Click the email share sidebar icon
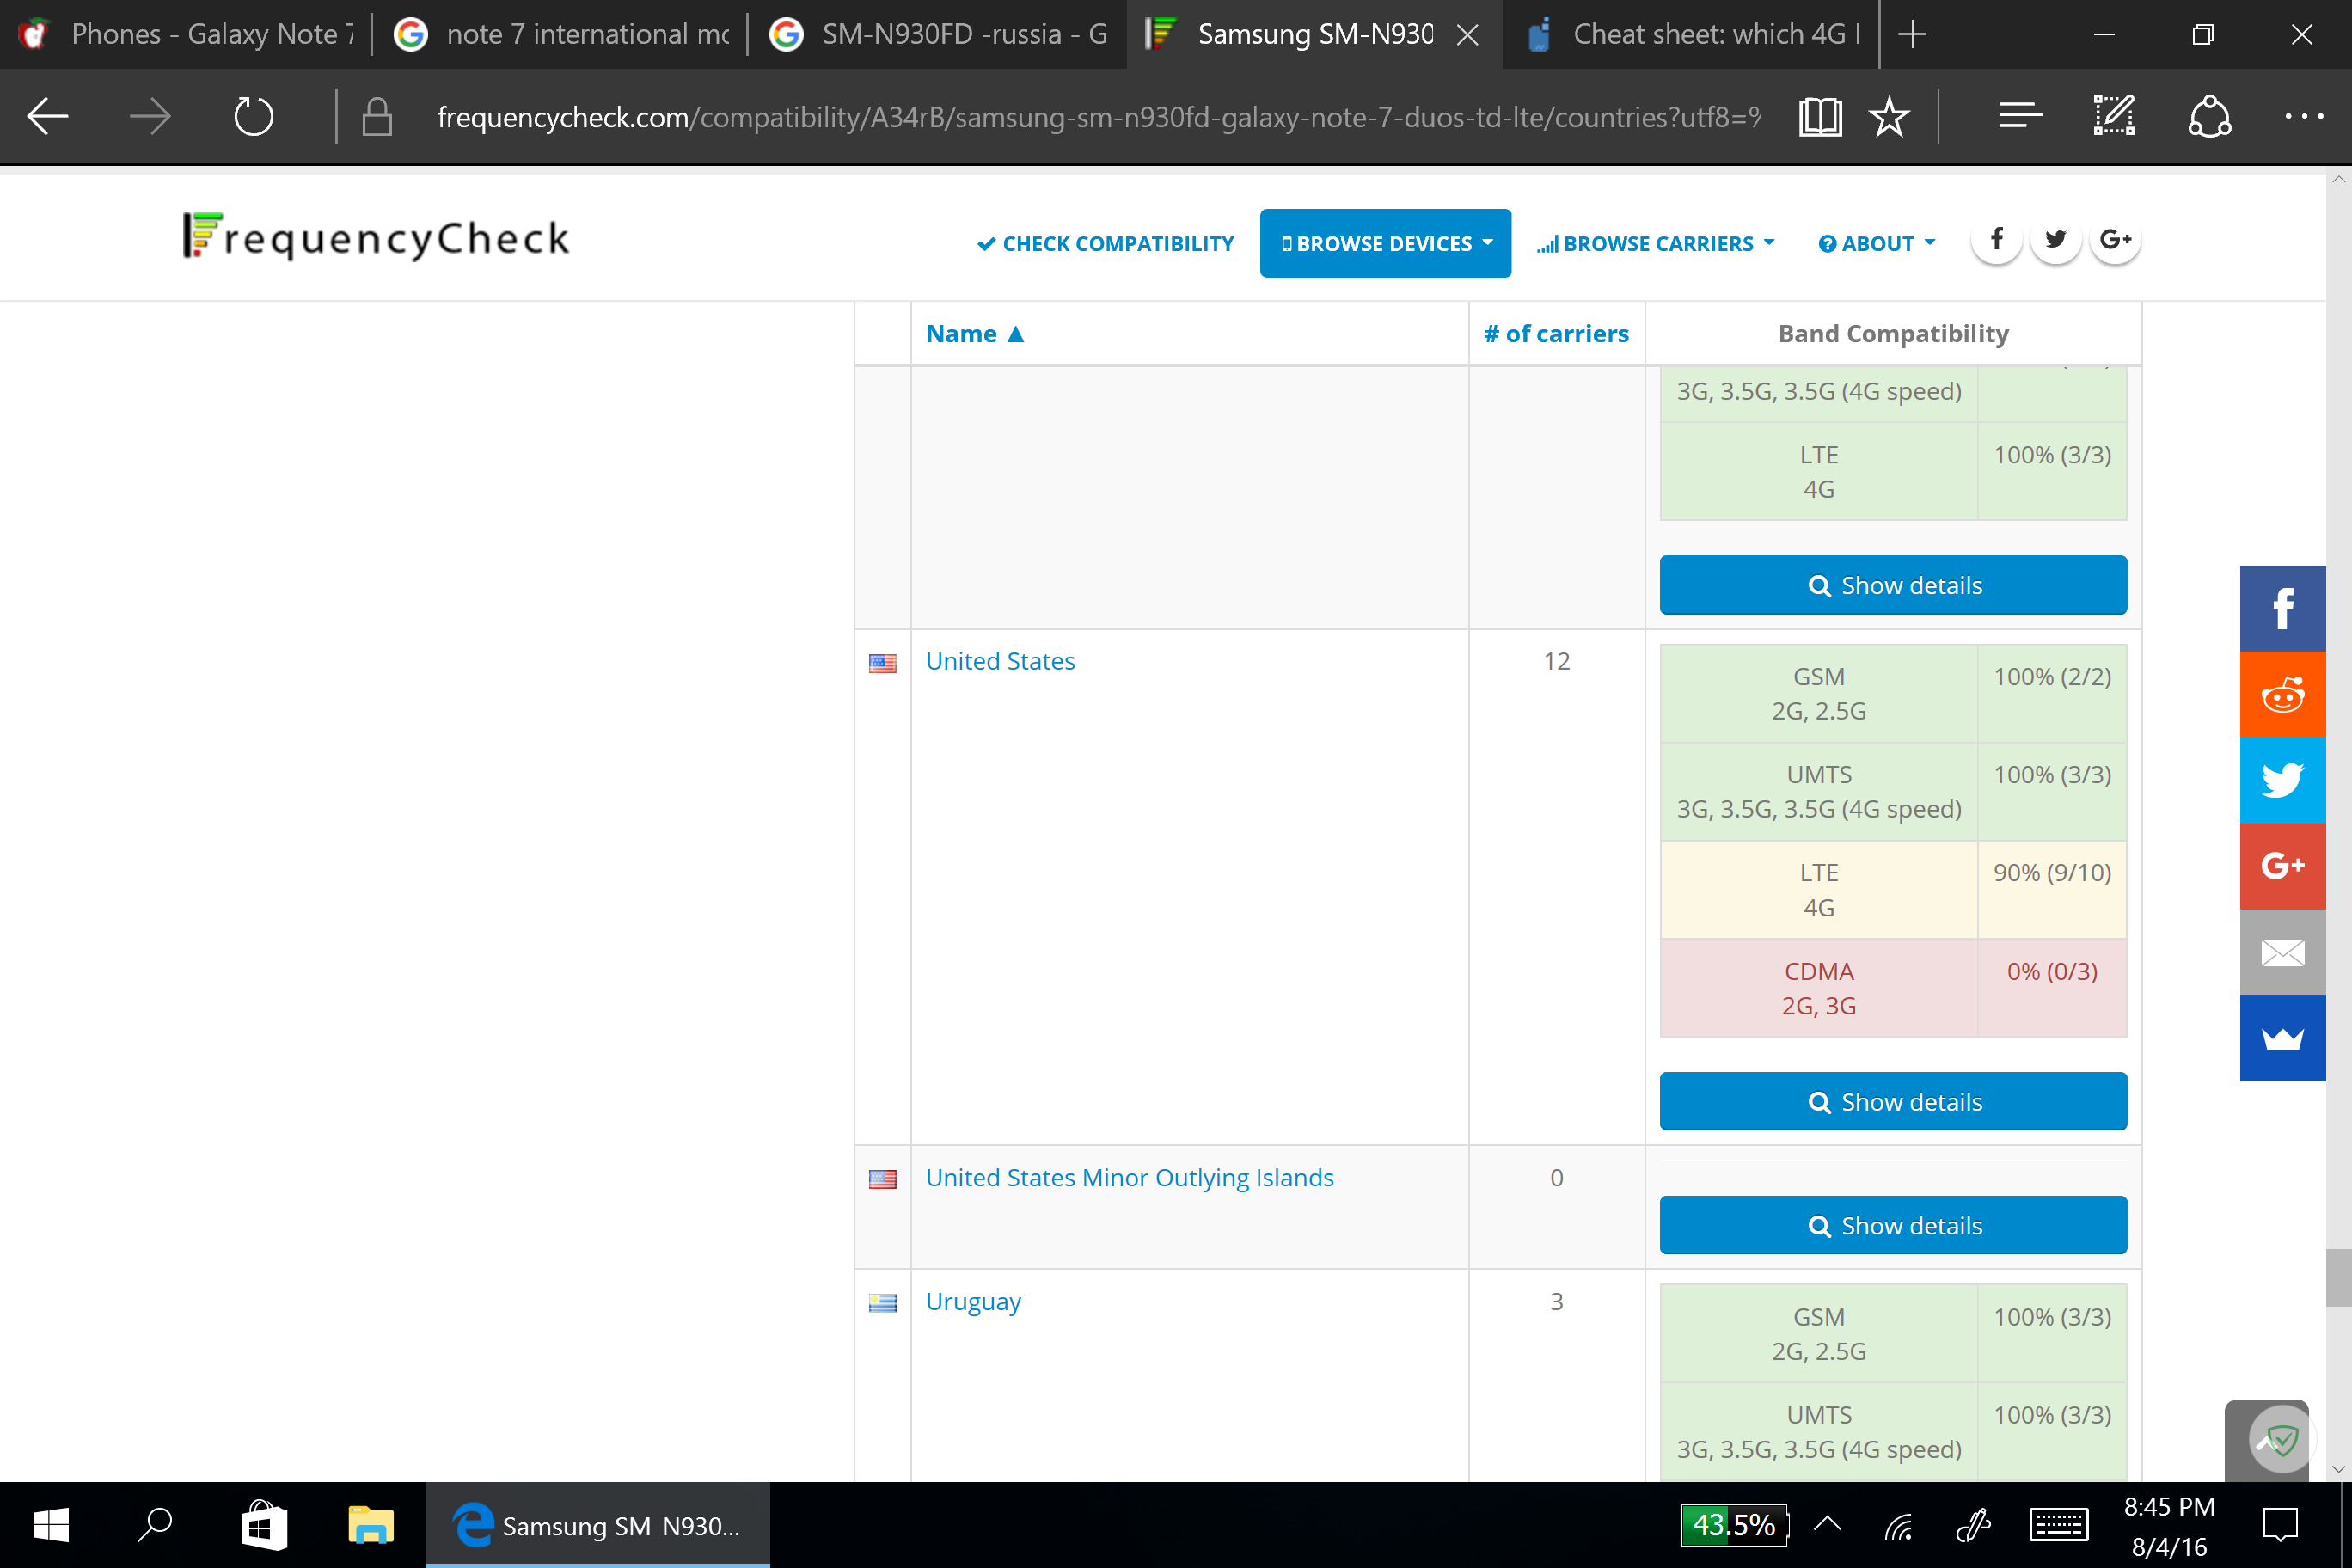Viewport: 2352px width, 1568px height. coord(2282,952)
